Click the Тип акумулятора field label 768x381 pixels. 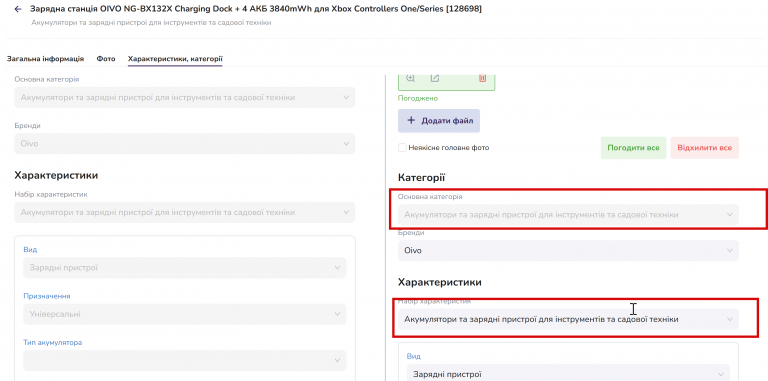pos(52,342)
